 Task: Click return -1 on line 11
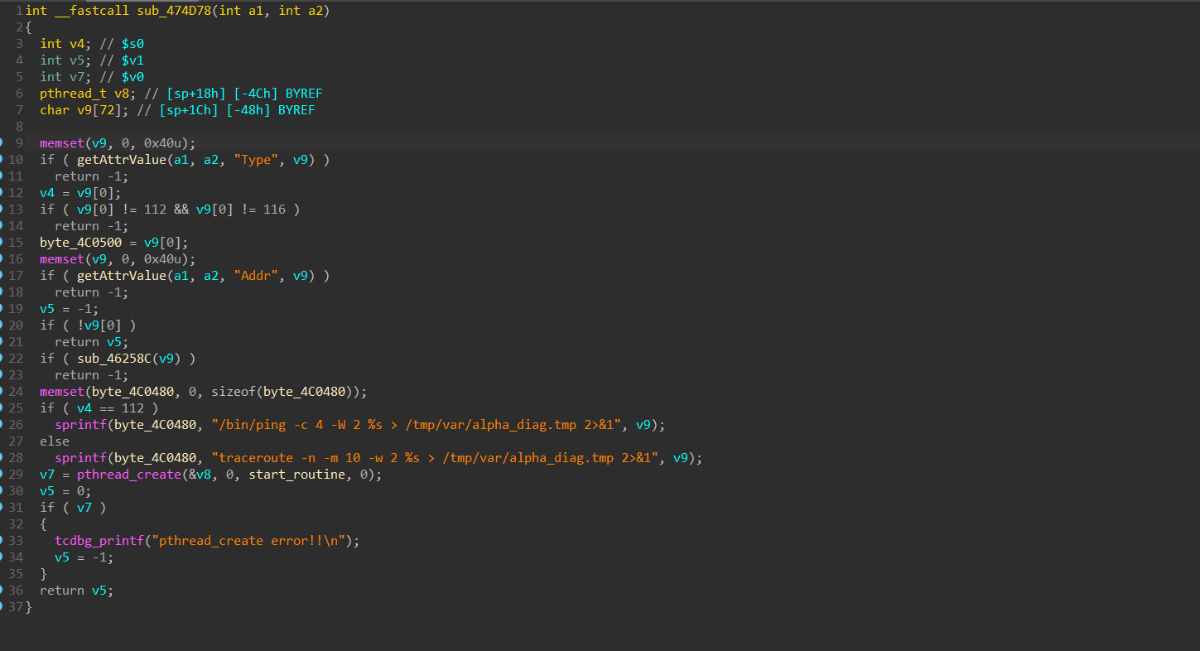(x=92, y=176)
